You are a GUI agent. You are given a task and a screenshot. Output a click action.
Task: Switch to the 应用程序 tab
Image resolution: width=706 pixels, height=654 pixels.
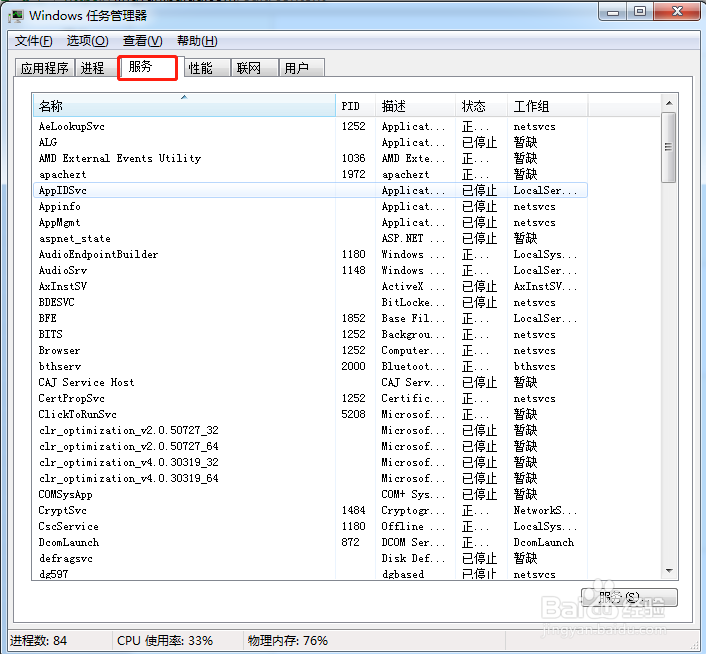pyautogui.click(x=44, y=68)
